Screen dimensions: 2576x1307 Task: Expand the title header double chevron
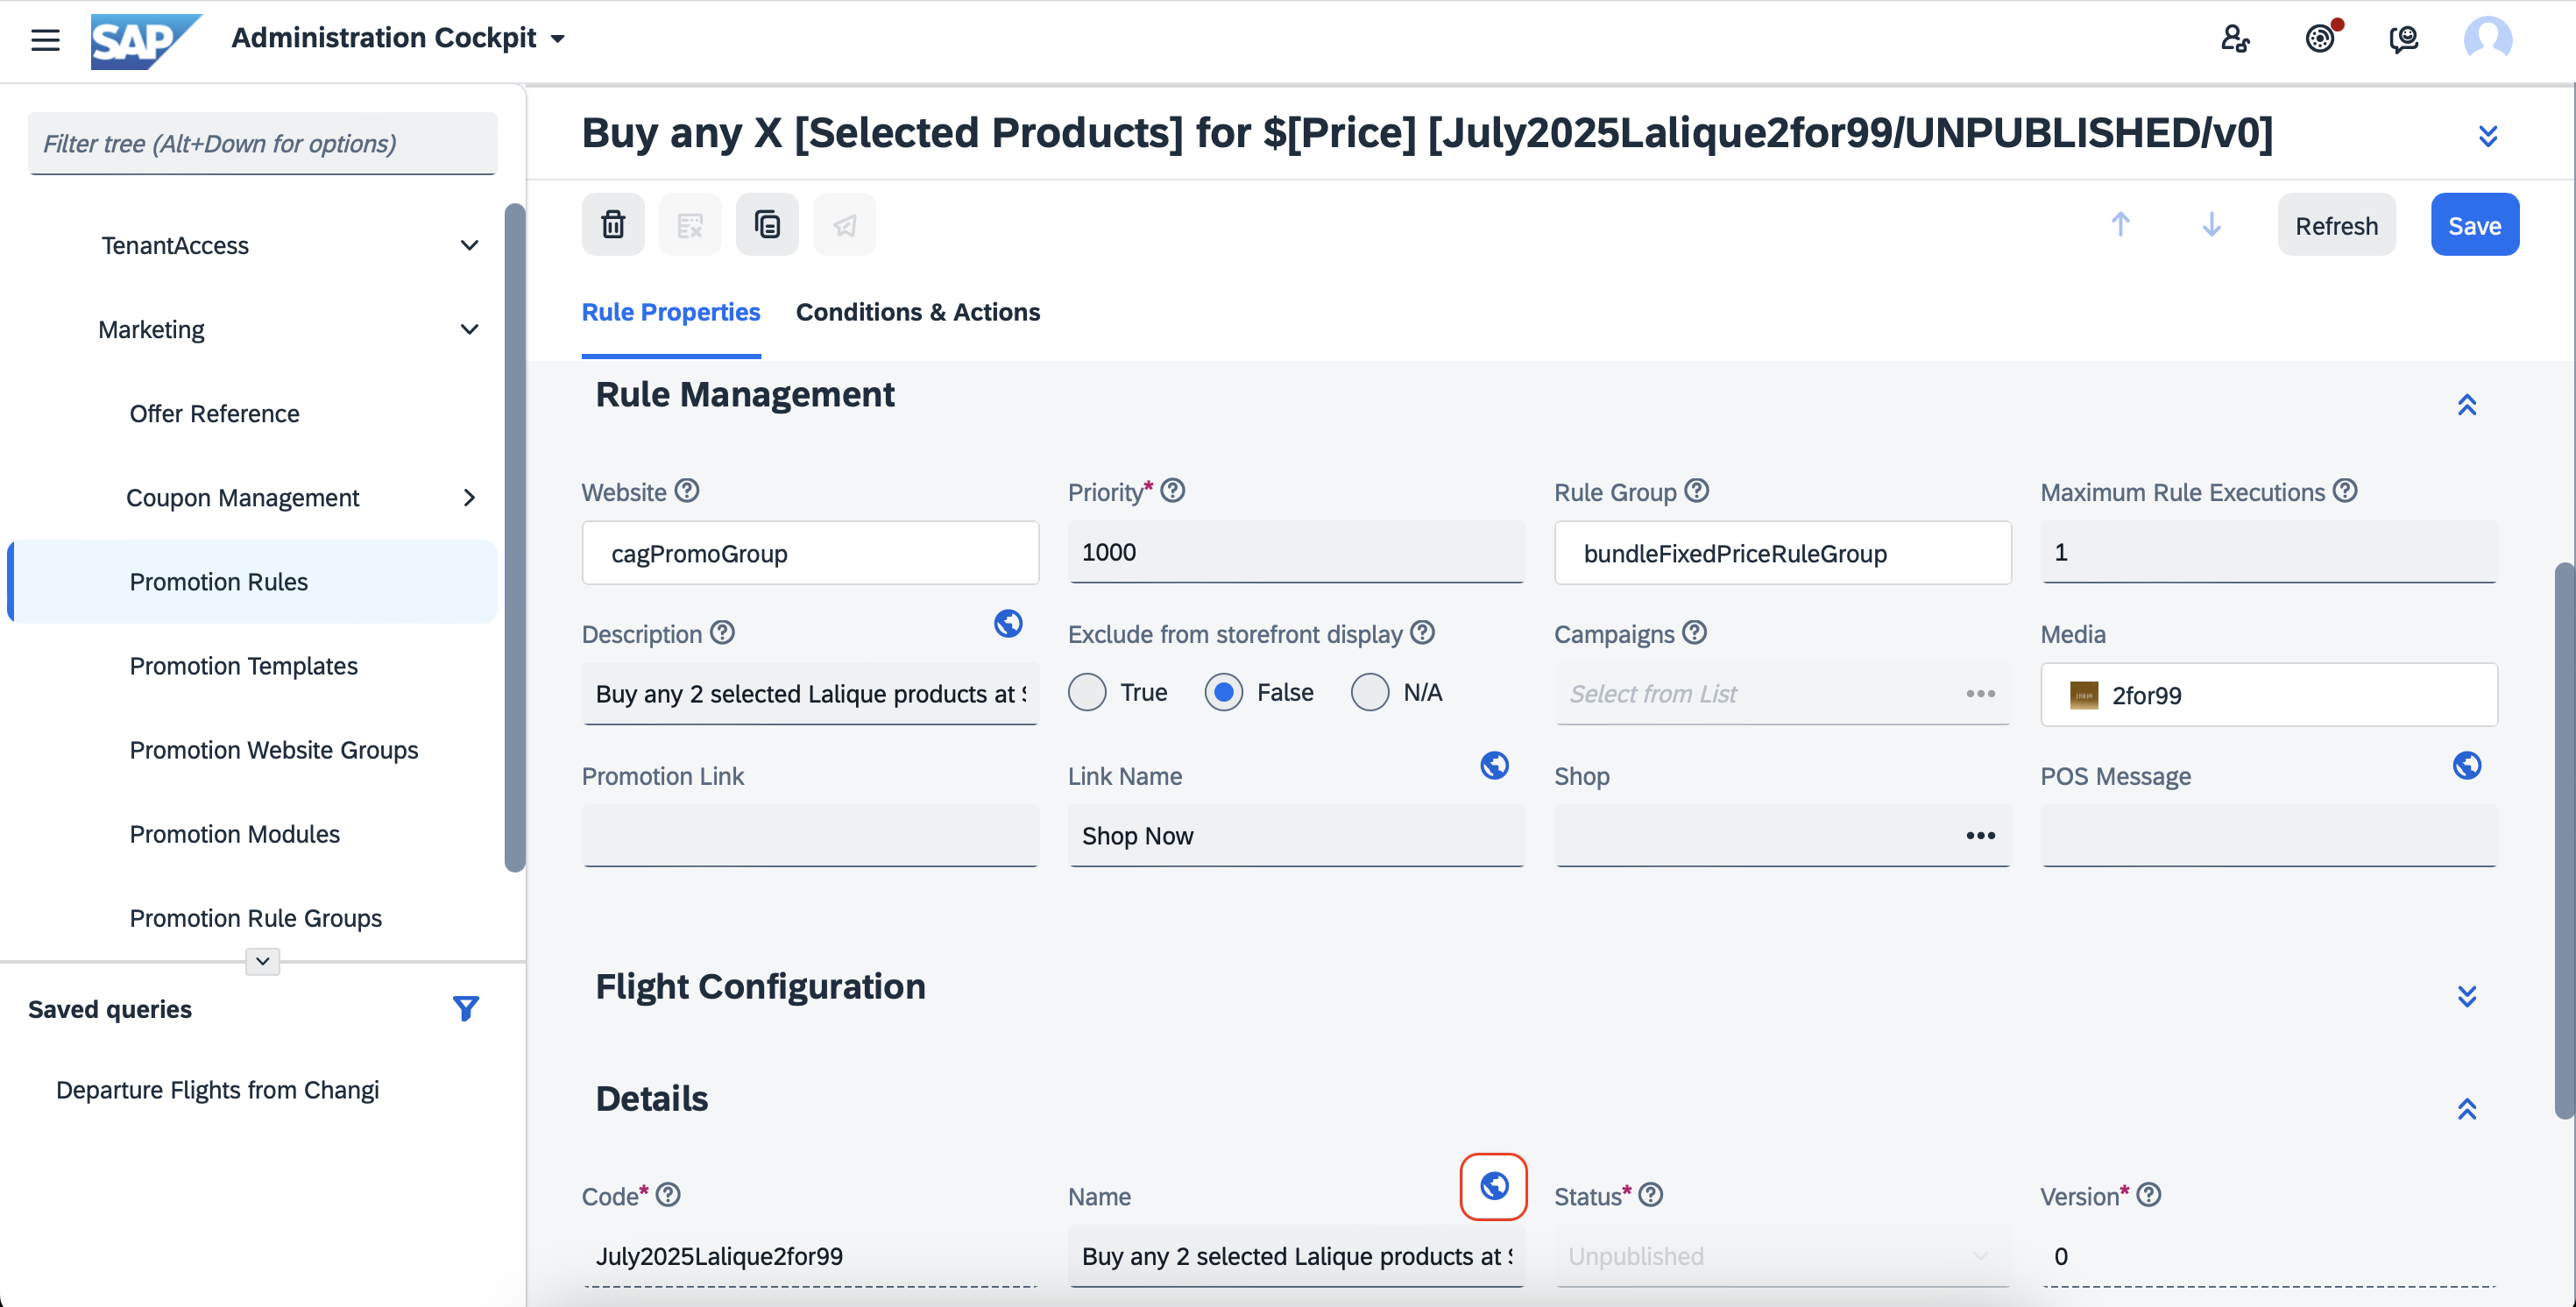[2488, 135]
